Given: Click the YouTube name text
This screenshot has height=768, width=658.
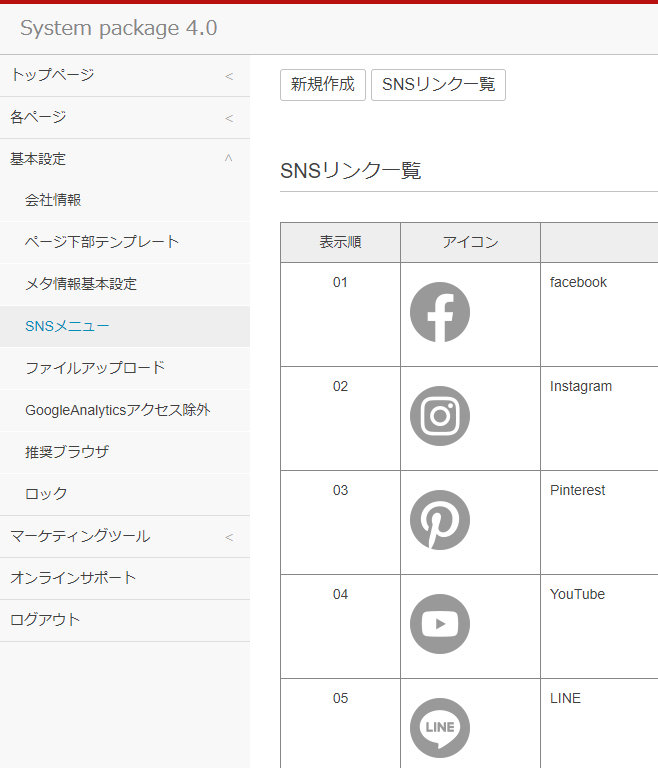Looking at the screenshot, I should tap(577, 594).
